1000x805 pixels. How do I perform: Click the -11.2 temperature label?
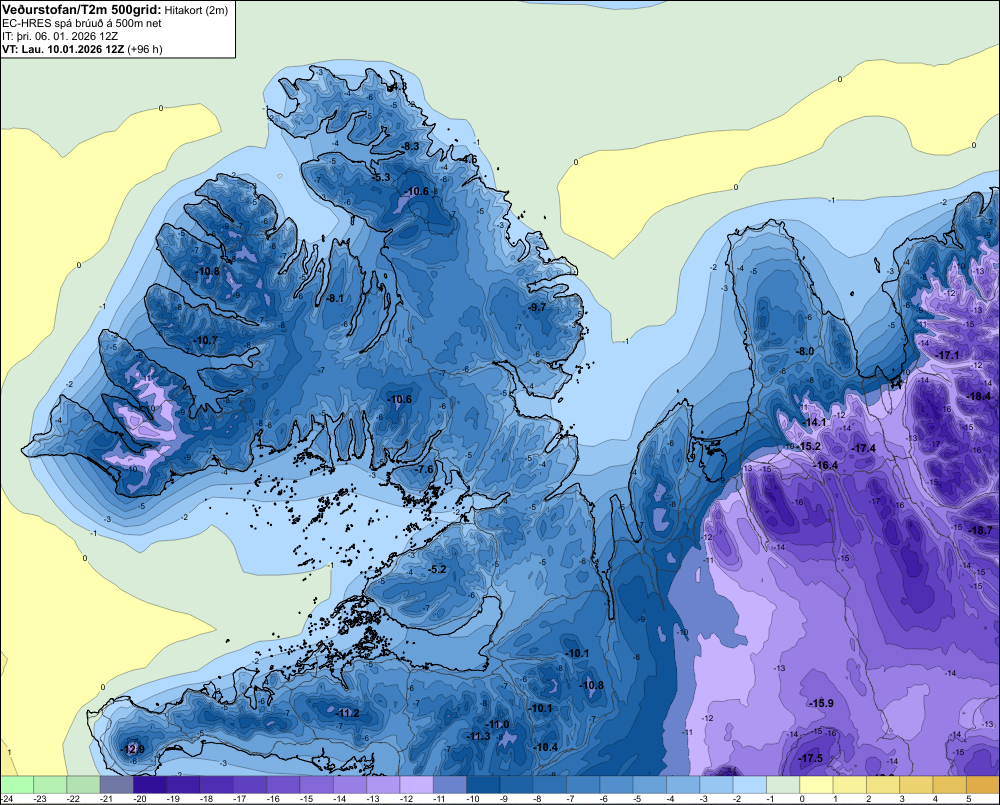348,713
